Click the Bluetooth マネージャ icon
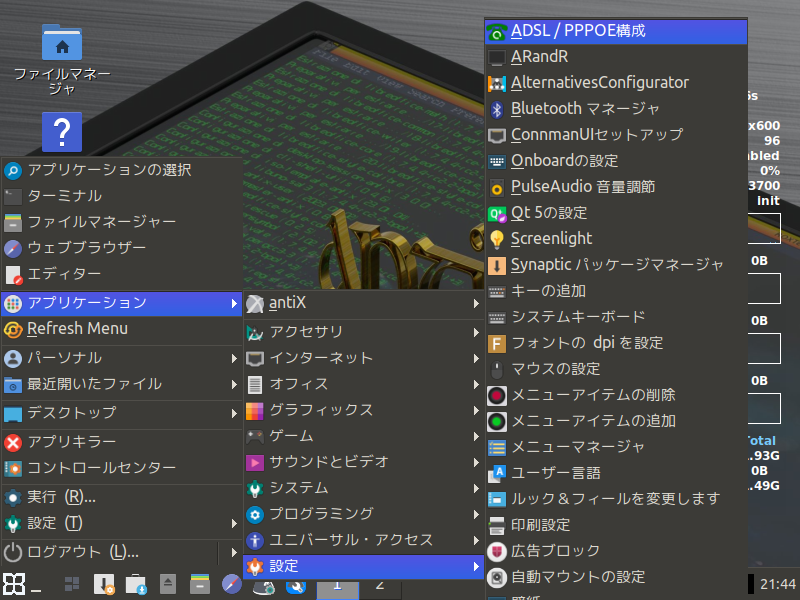This screenshot has width=800, height=600. [496, 109]
